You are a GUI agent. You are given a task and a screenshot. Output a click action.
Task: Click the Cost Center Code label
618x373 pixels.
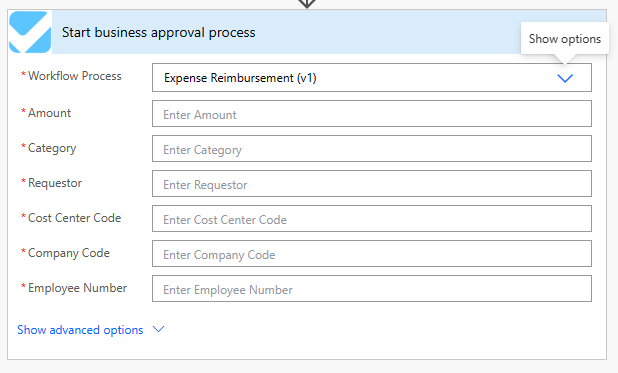point(74,218)
